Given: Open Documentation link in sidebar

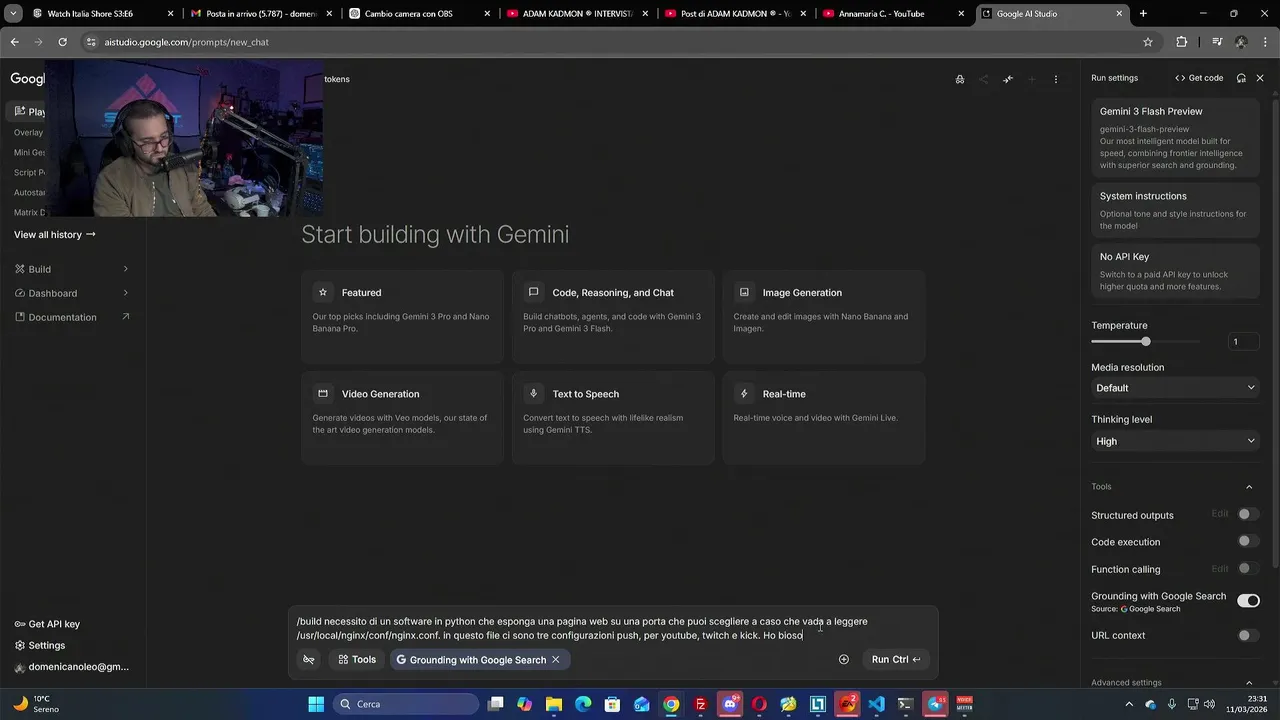Looking at the screenshot, I should coord(72,317).
